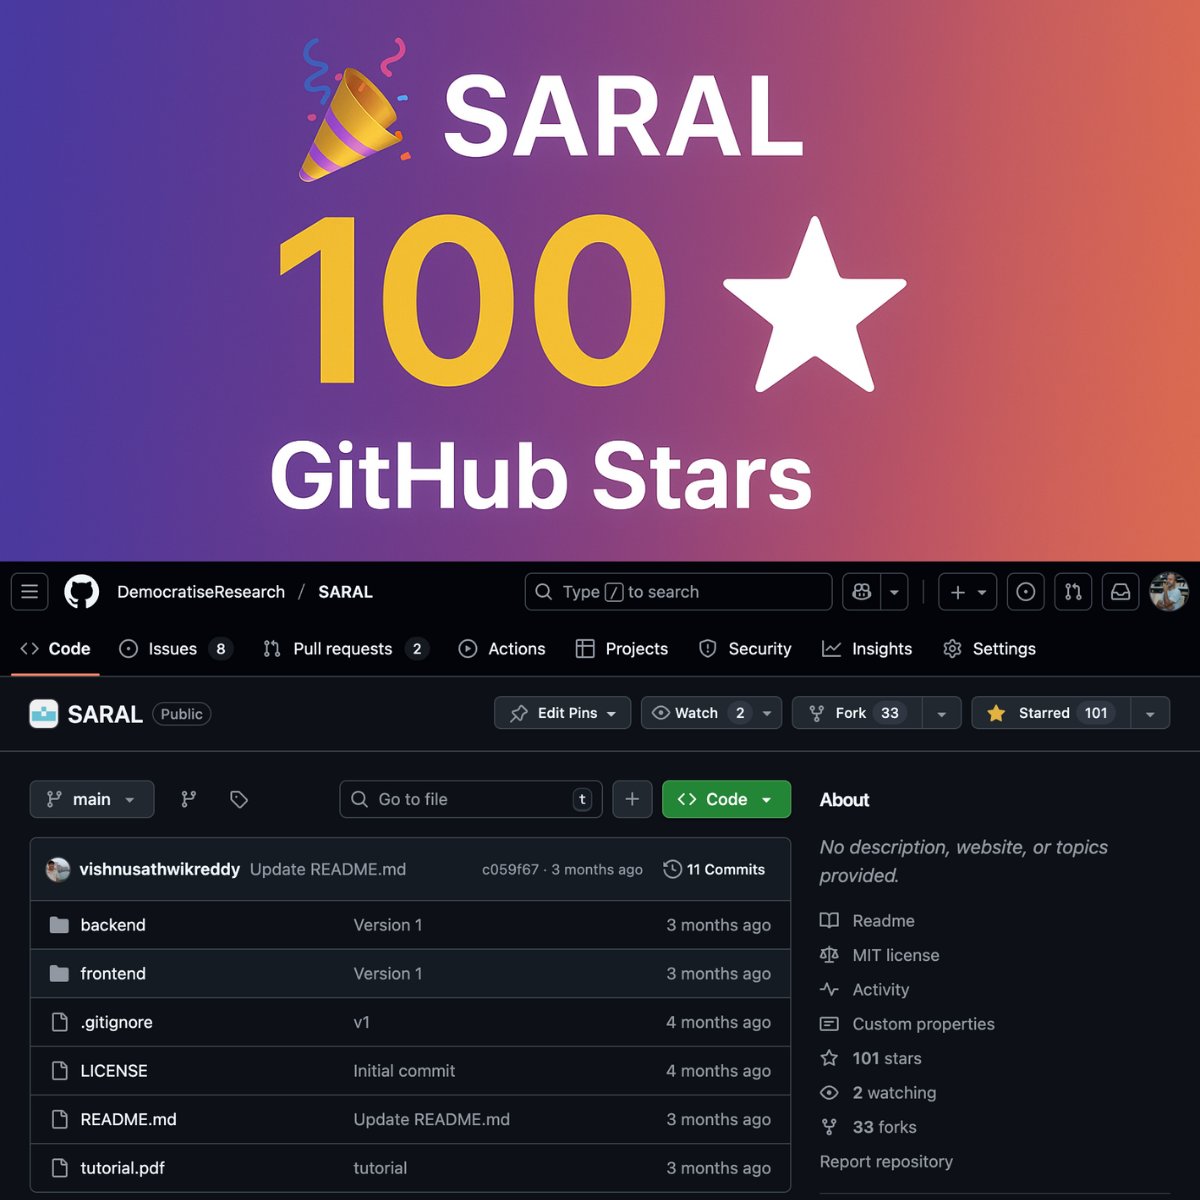1200x1200 pixels.
Task: Open the Pull requests tab
Action: (346, 649)
